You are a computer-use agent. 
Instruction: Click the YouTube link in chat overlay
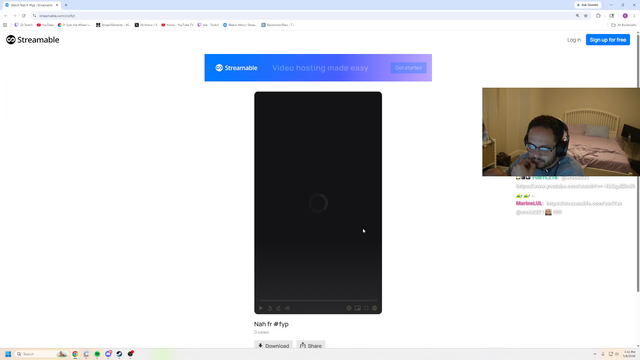575,186
